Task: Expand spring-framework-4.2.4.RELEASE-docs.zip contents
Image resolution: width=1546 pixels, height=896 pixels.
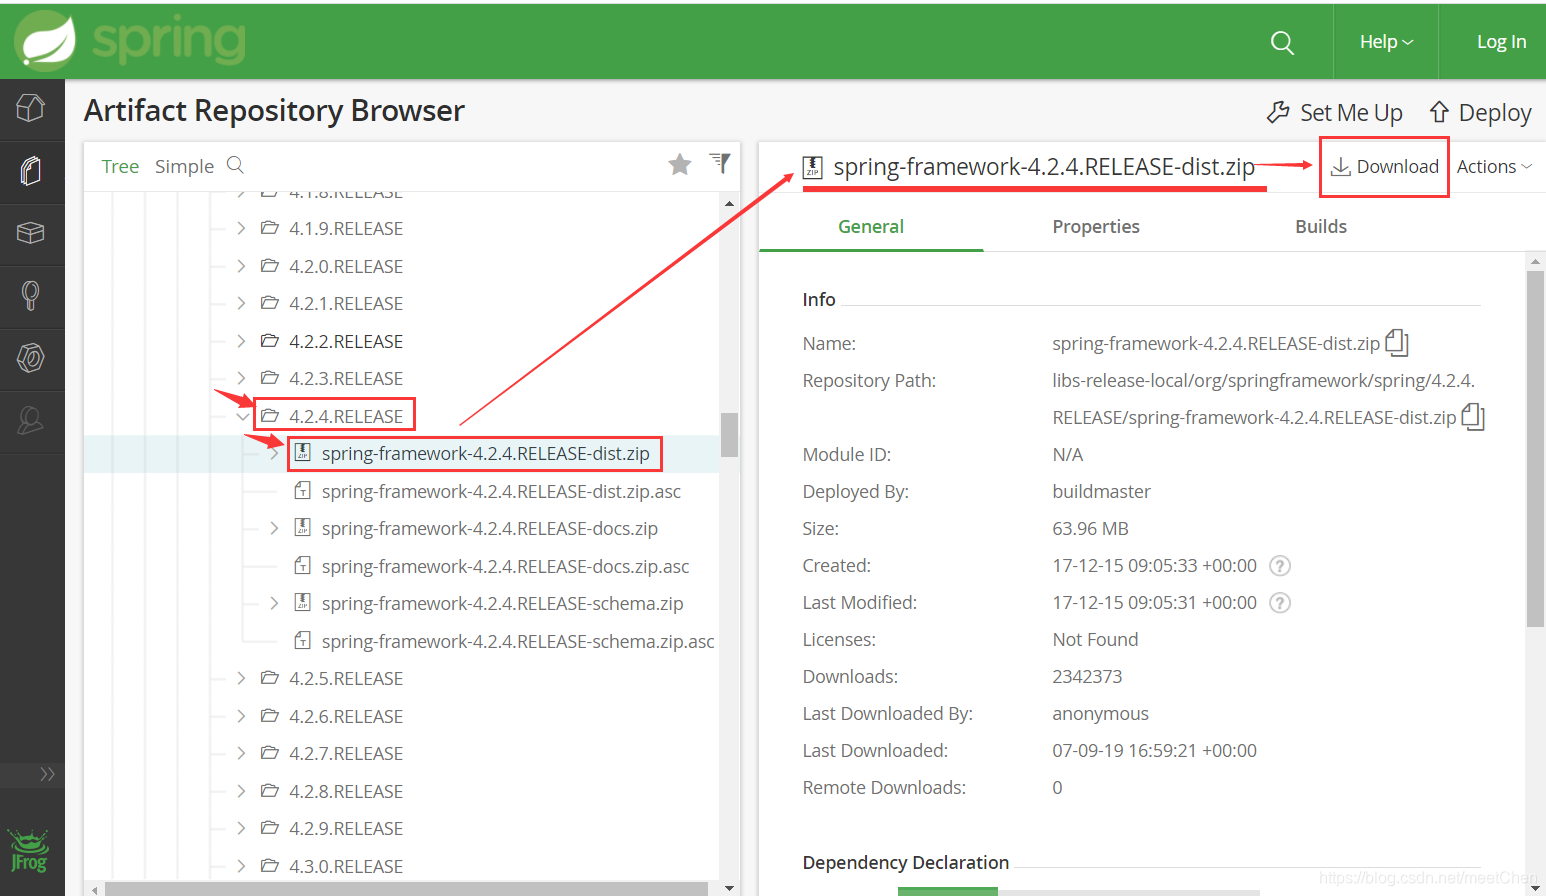Action: 274,528
